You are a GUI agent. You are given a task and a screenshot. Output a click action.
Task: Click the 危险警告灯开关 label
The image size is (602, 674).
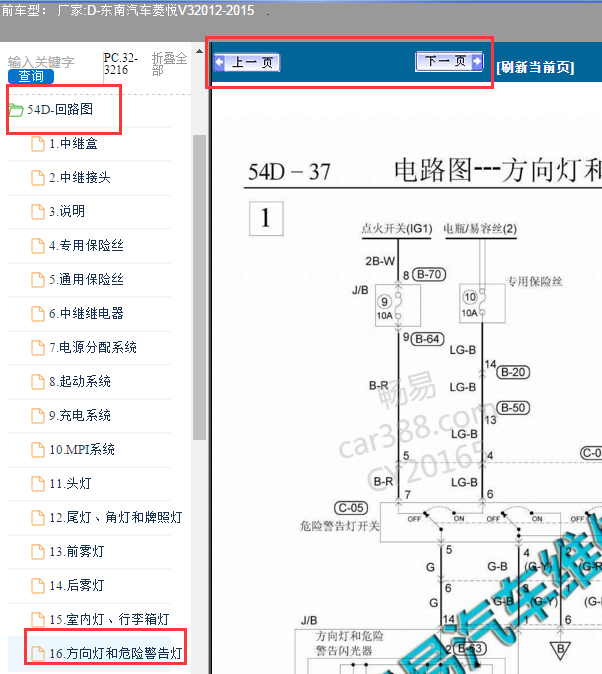tap(340, 526)
